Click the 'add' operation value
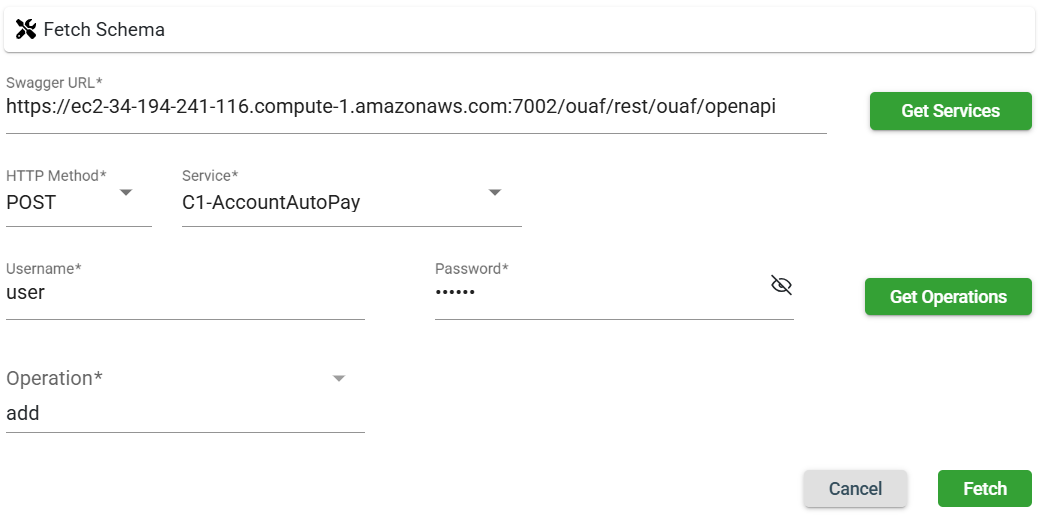Screen dimensions: 1038x517 pyautogui.click(x=23, y=413)
